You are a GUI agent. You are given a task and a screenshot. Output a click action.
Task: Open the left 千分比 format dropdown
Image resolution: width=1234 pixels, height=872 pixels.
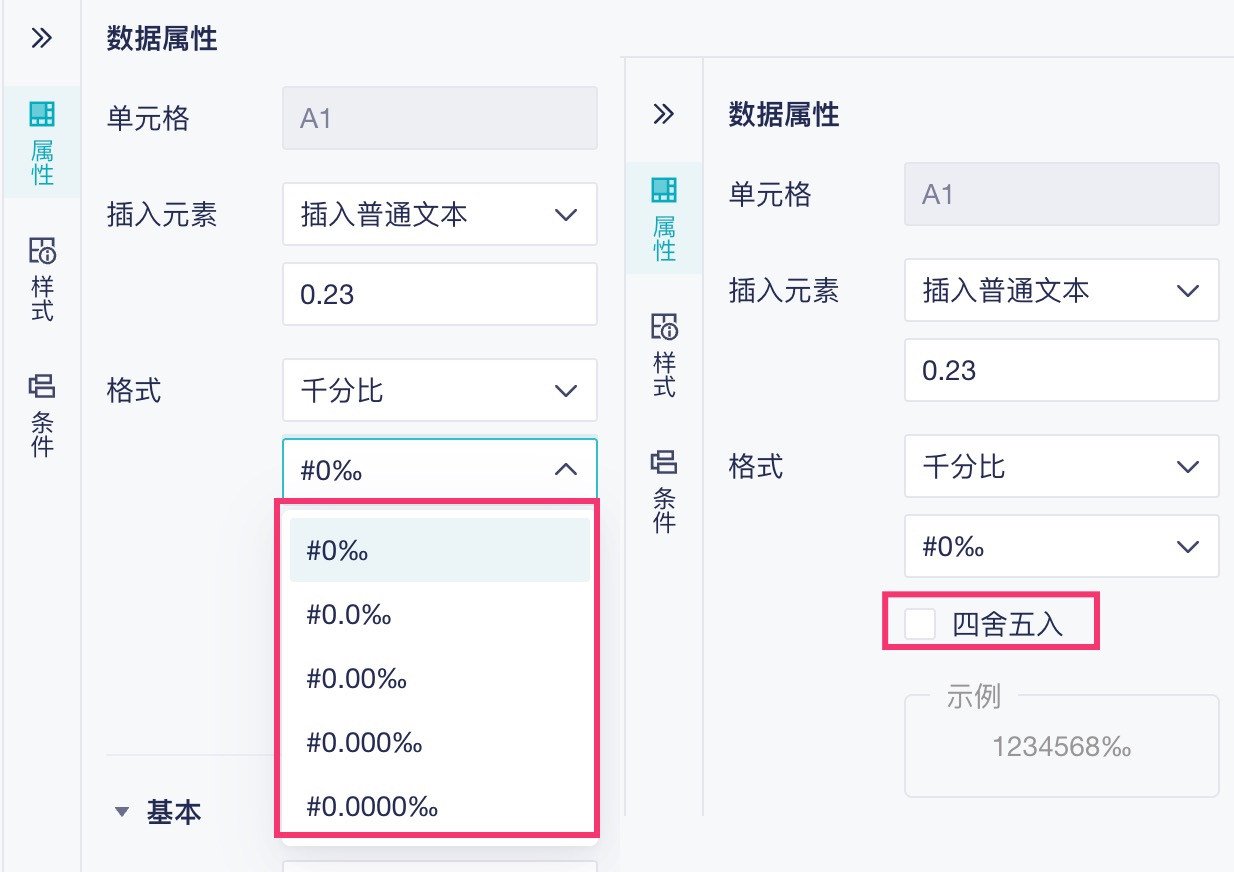(x=440, y=390)
